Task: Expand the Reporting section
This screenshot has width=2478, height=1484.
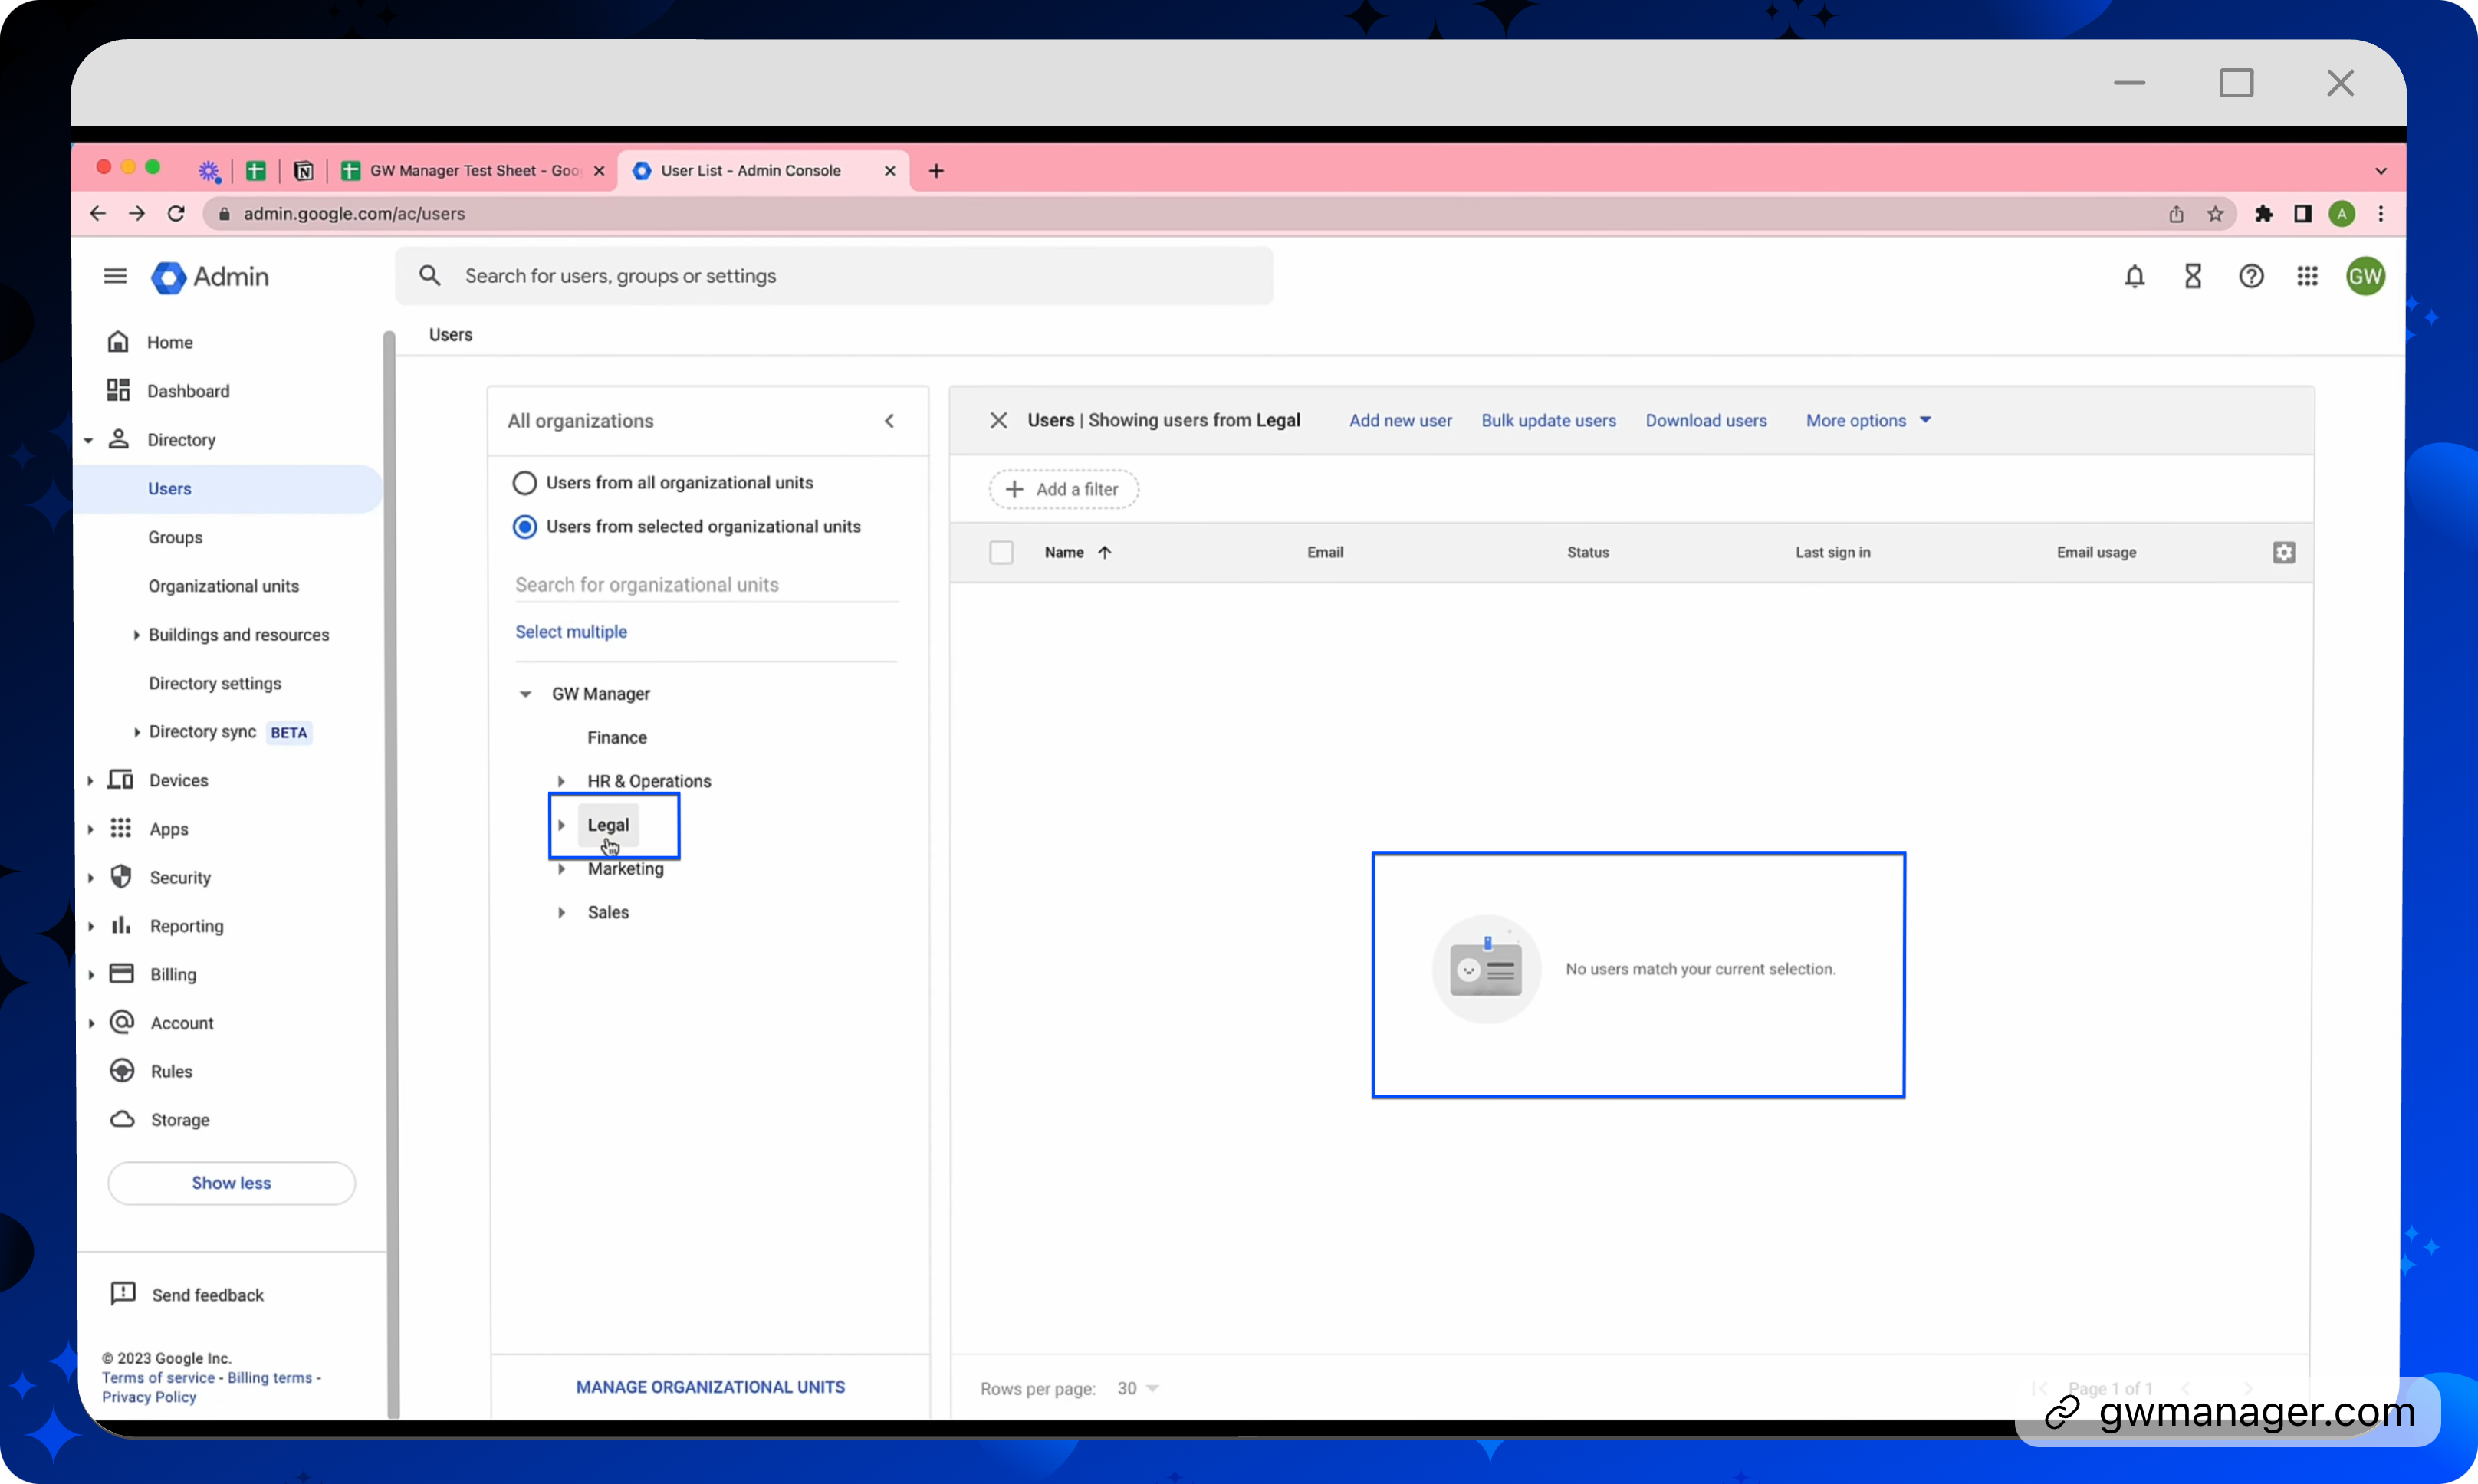Action: [90, 926]
